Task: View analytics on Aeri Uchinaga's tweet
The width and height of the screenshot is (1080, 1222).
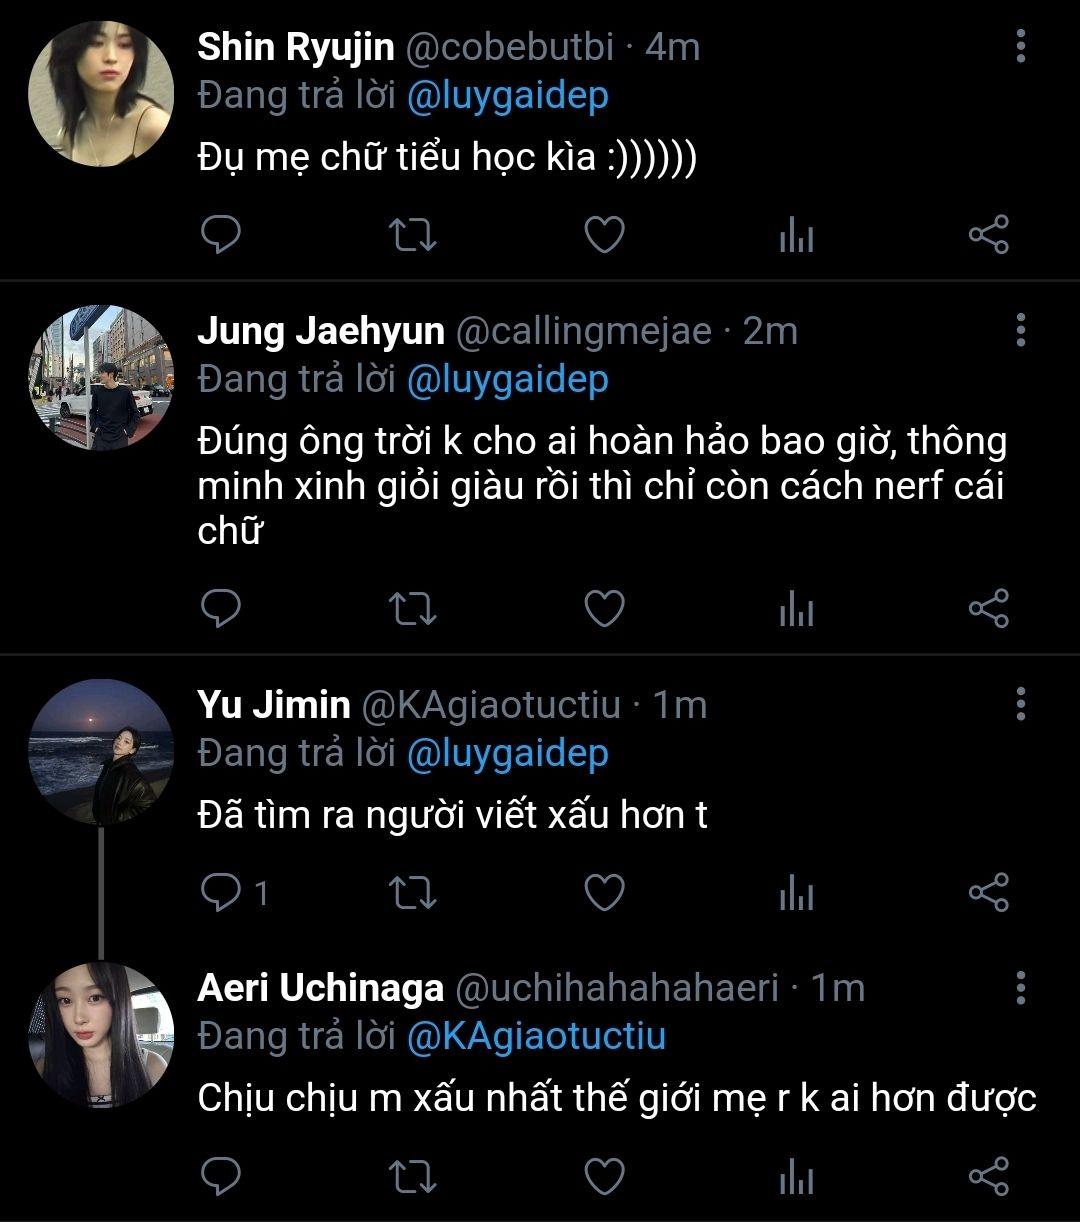Action: (796, 1176)
